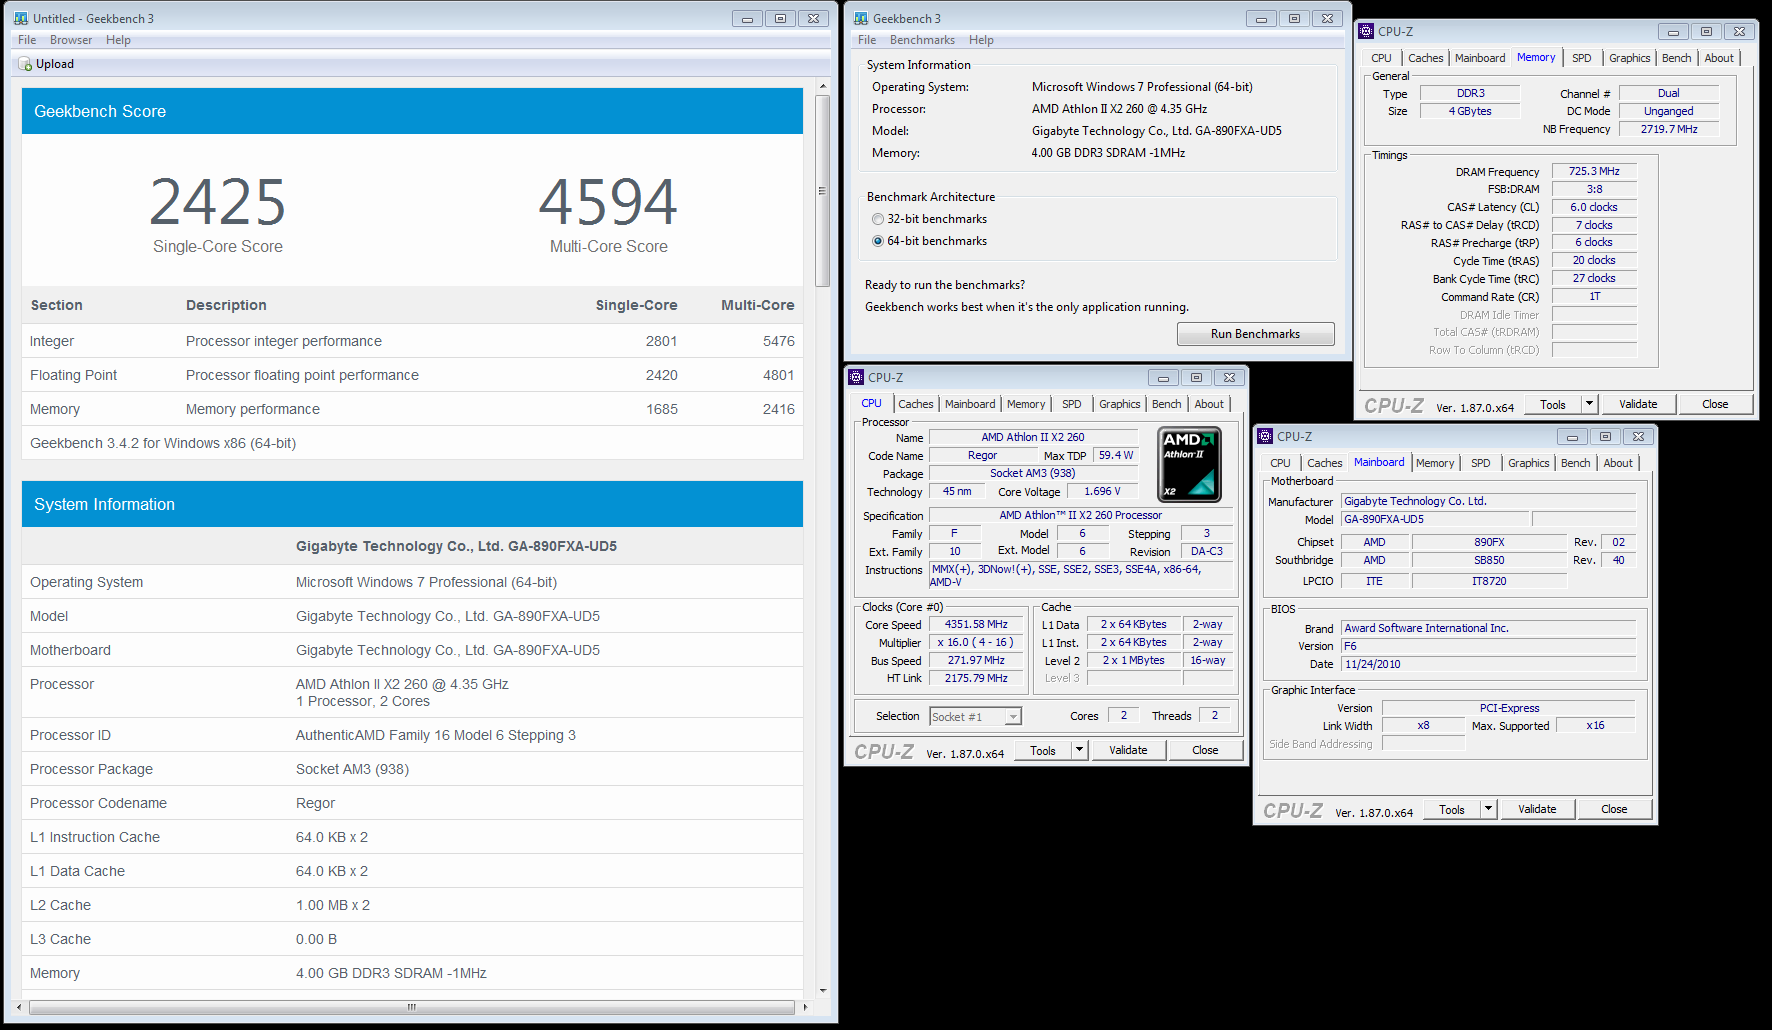
Task: Click scroll up arrow in Geekbench results
Action: [822, 87]
